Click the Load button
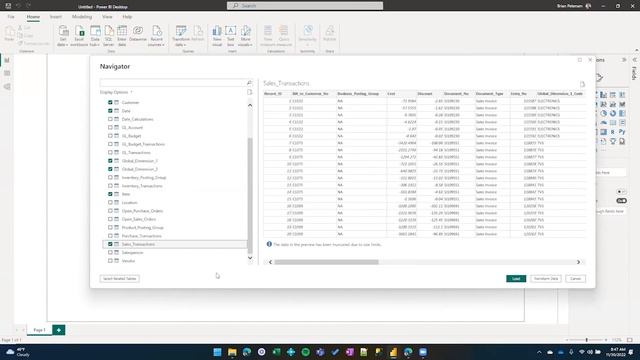 point(516,279)
